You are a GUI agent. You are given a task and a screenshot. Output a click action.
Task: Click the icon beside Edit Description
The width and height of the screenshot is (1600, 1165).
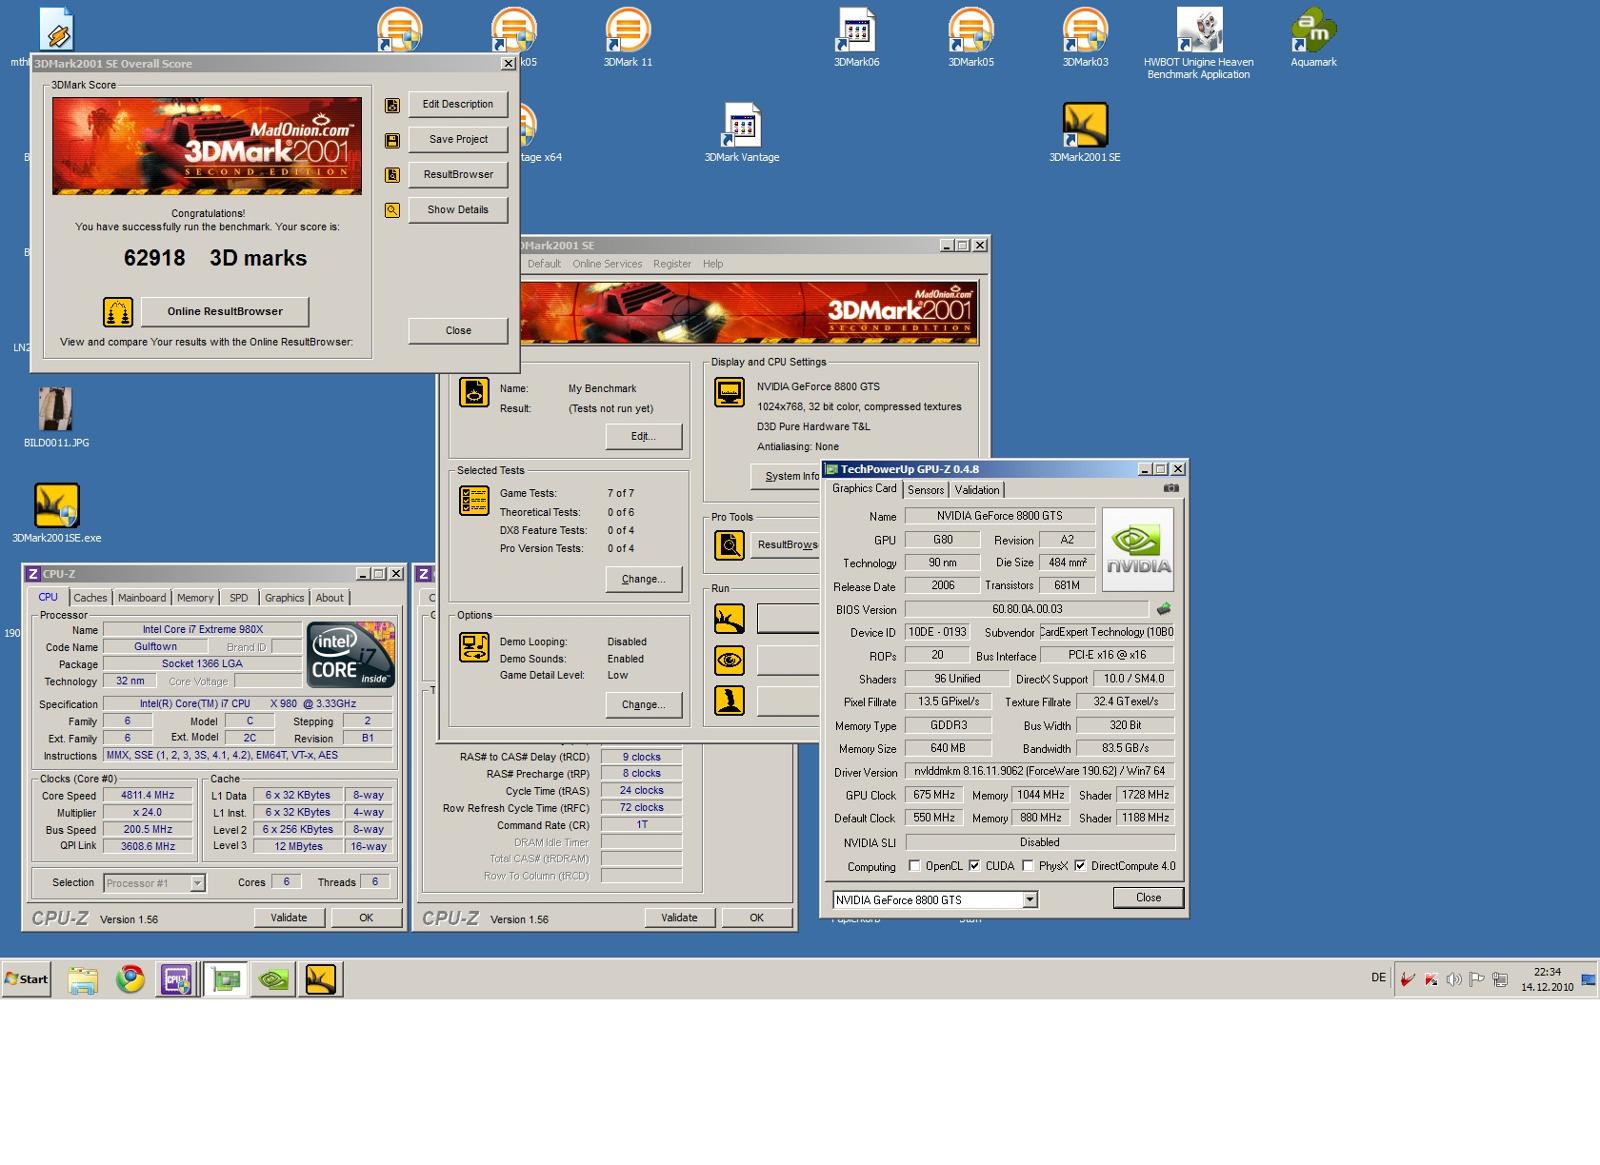tap(392, 105)
